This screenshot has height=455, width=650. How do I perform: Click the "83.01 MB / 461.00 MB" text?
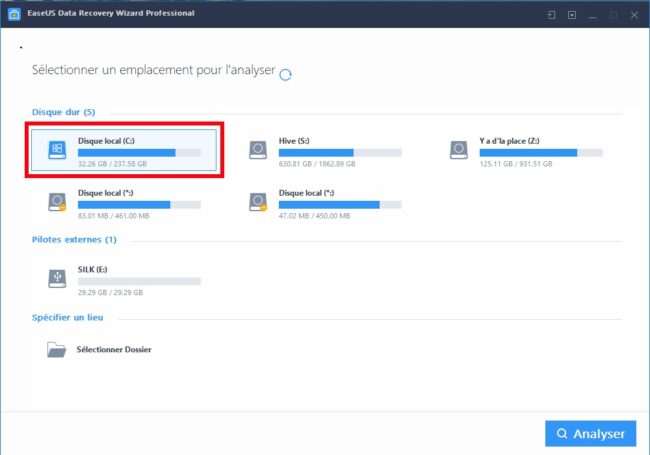pyautogui.click(x=114, y=215)
